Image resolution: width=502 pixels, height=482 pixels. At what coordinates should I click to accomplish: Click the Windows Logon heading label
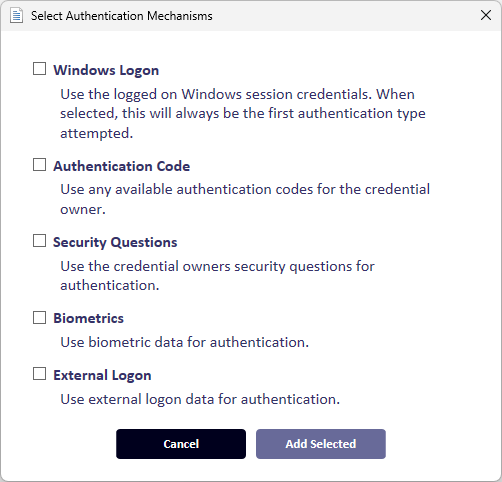coord(106,70)
